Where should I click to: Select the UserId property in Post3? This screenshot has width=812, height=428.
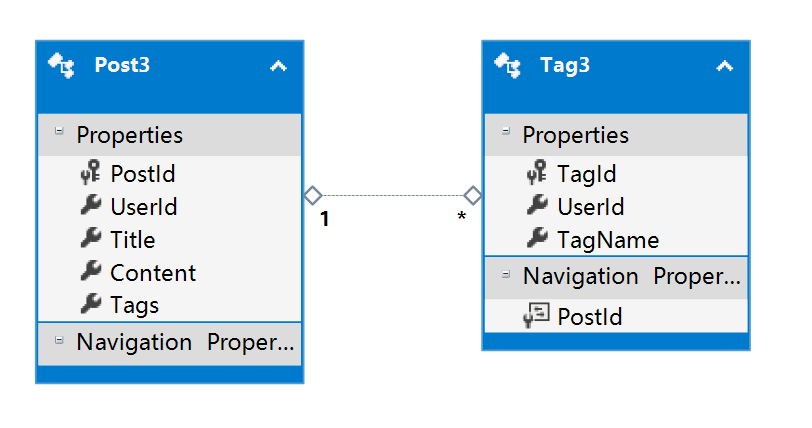coord(143,207)
